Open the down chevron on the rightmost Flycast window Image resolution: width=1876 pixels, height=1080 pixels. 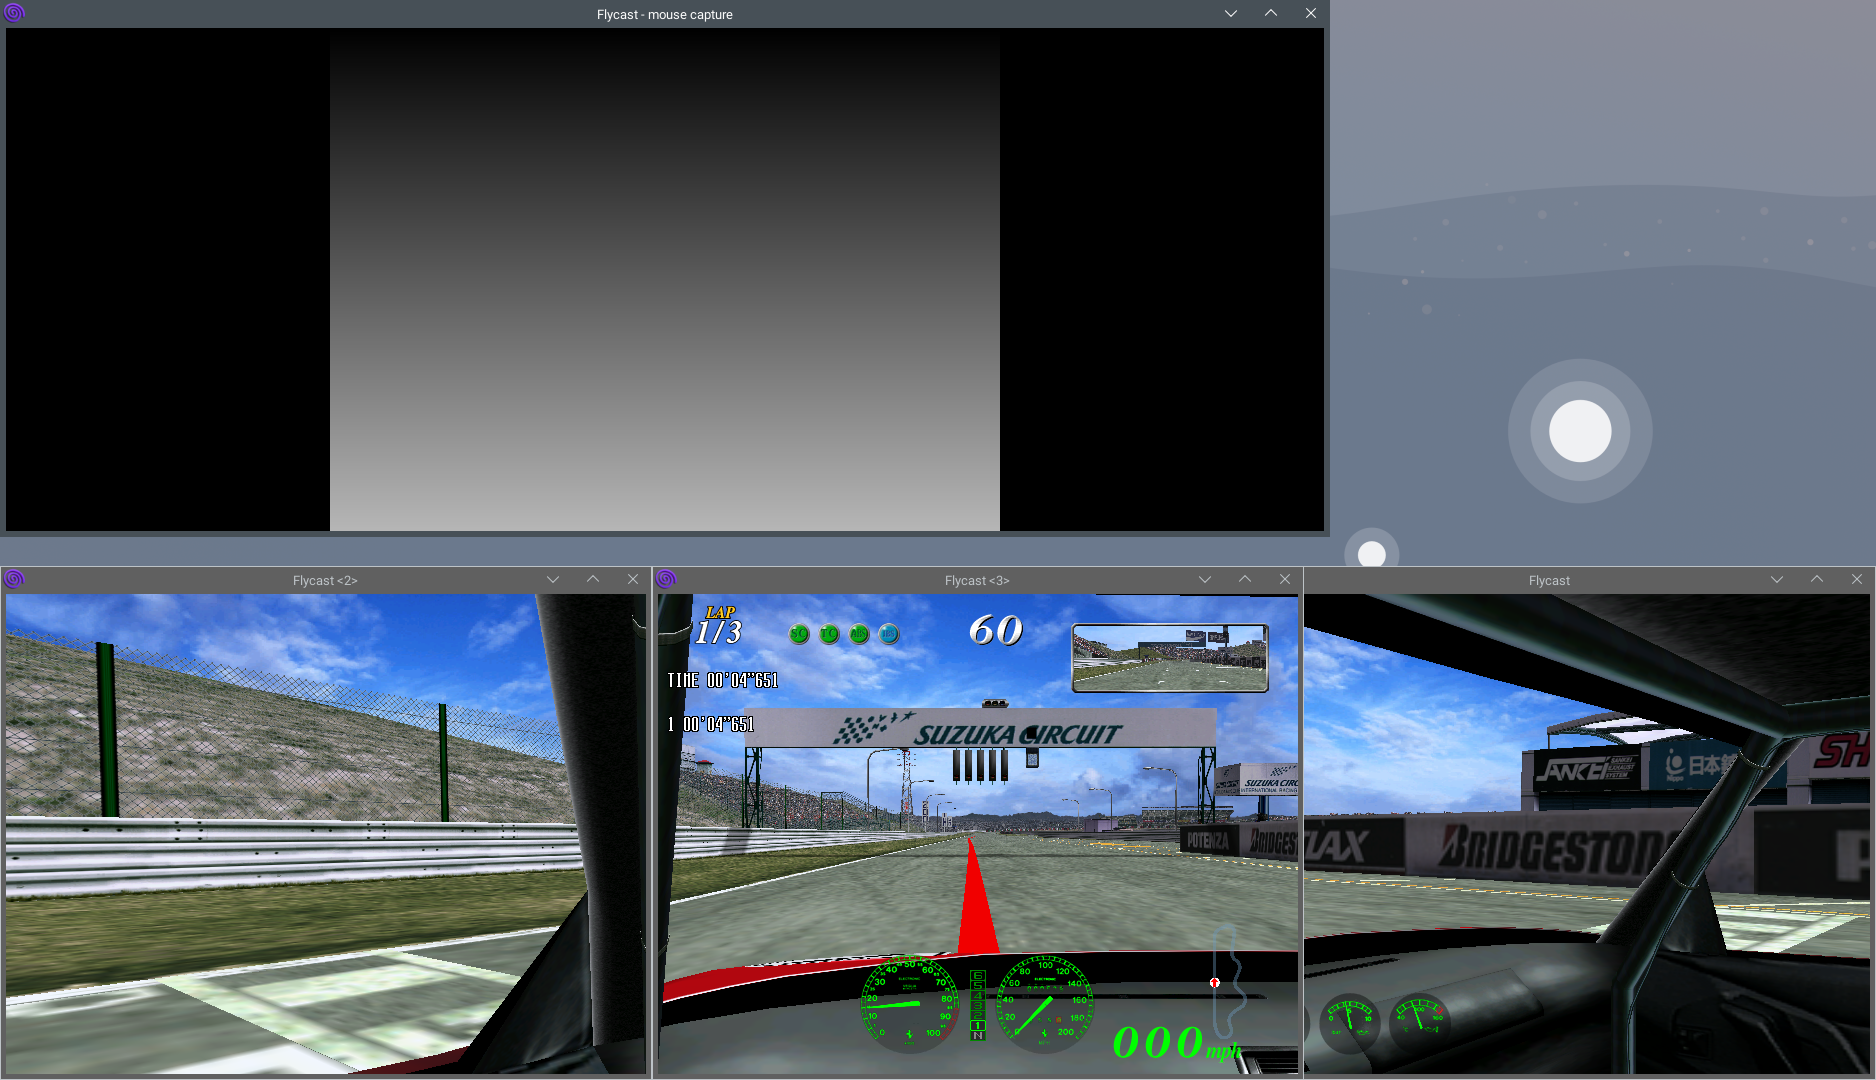1777,579
